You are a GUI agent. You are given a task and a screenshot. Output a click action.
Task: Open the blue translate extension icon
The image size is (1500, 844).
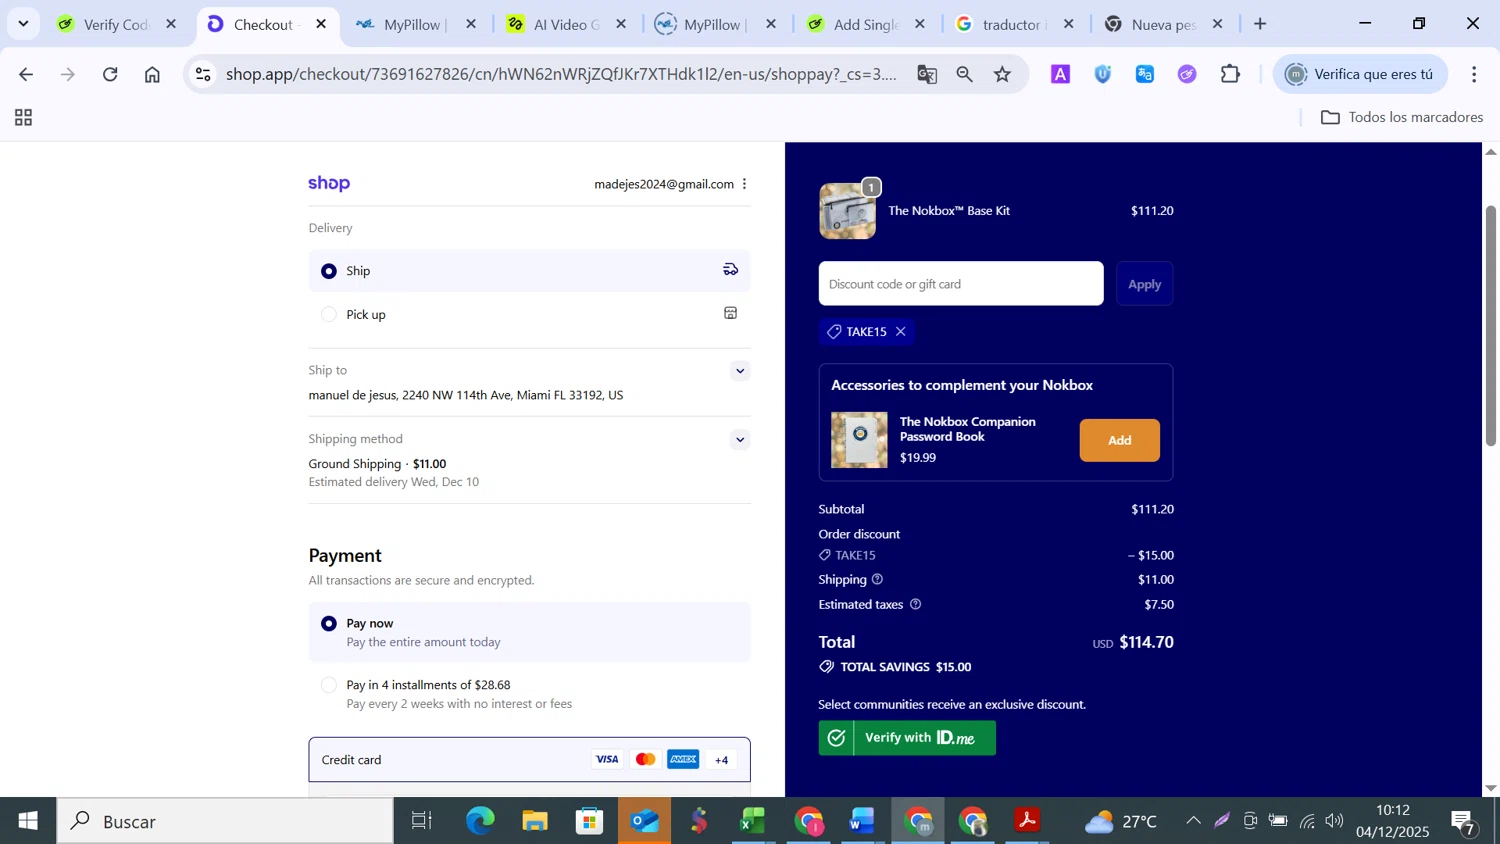[x=1145, y=74]
